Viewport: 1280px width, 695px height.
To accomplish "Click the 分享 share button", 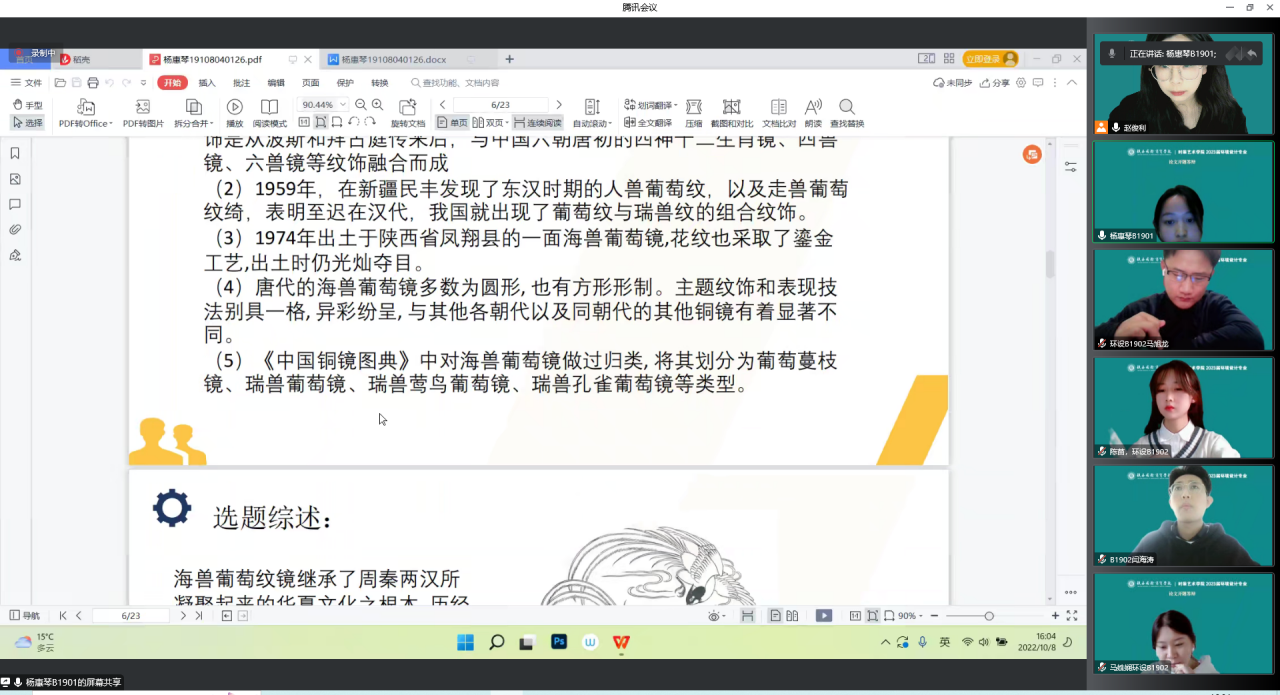I will pos(995,83).
